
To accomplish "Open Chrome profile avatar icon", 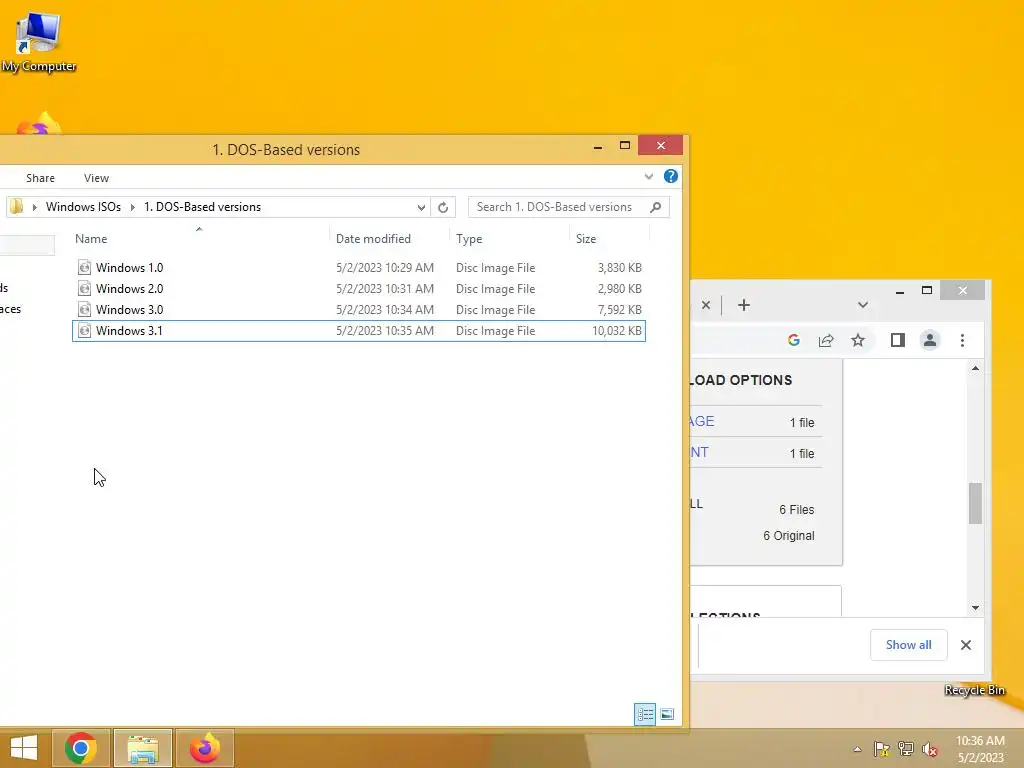I will coord(929,340).
